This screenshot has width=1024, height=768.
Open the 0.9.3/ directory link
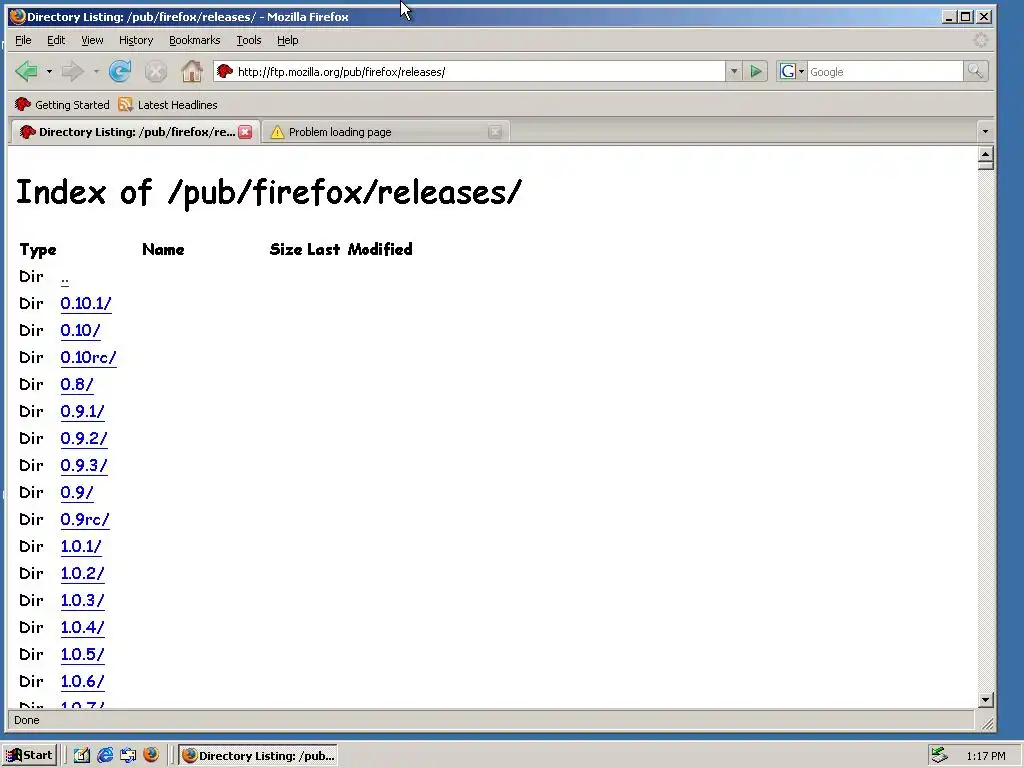pyautogui.click(x=84, y=466)
